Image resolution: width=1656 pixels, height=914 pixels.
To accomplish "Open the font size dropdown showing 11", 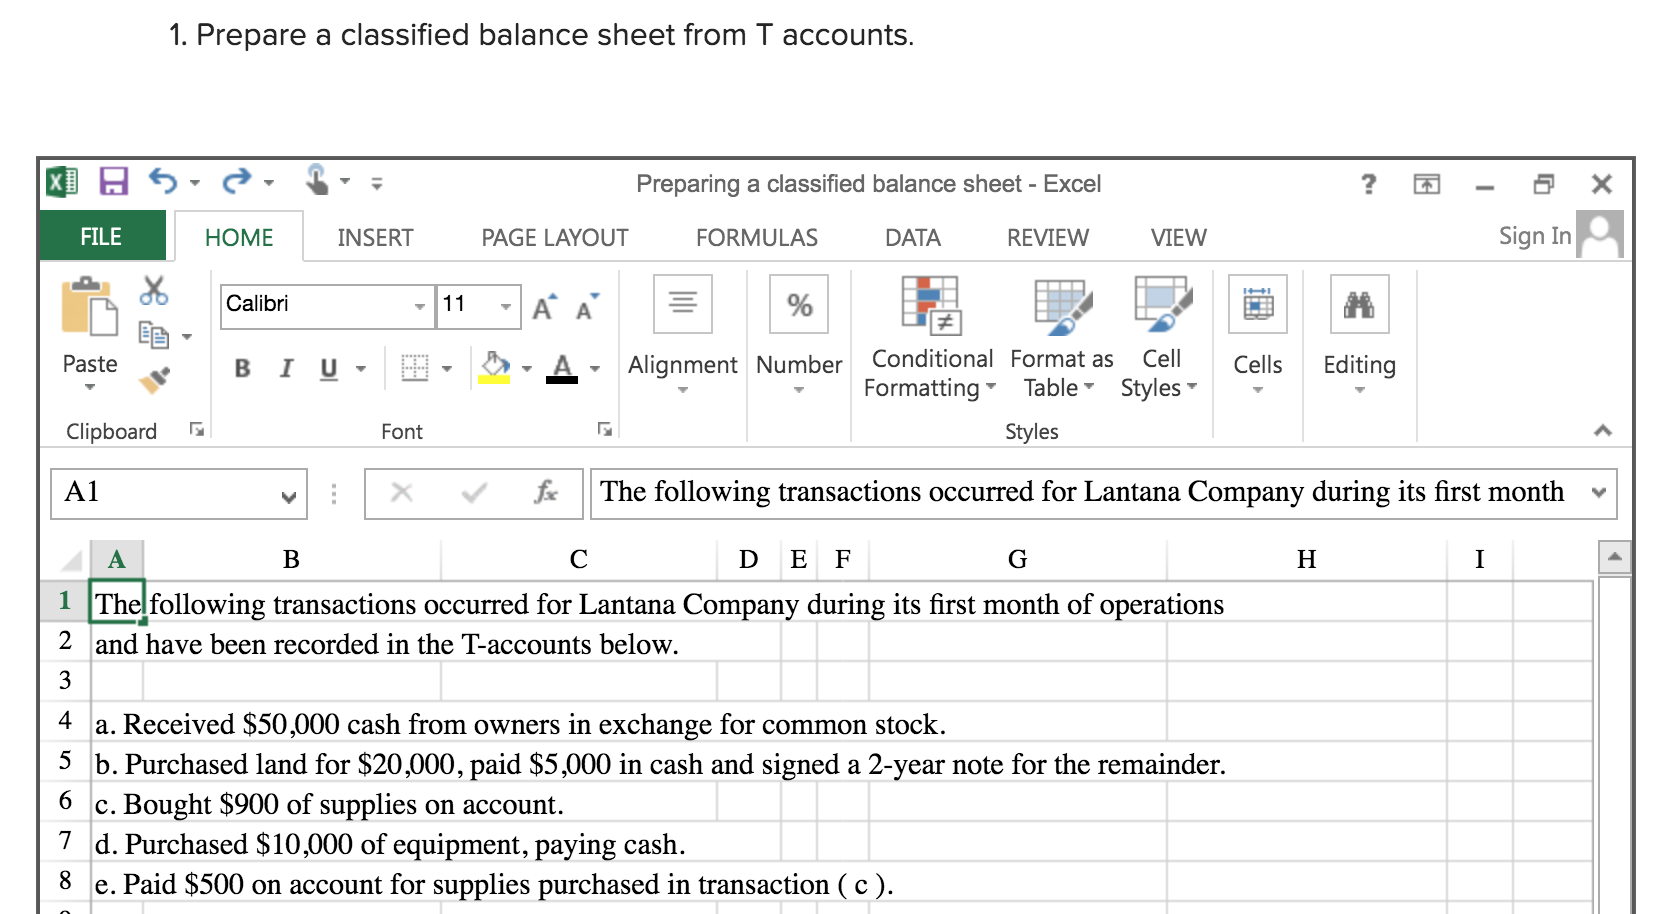I will point(507,305).
